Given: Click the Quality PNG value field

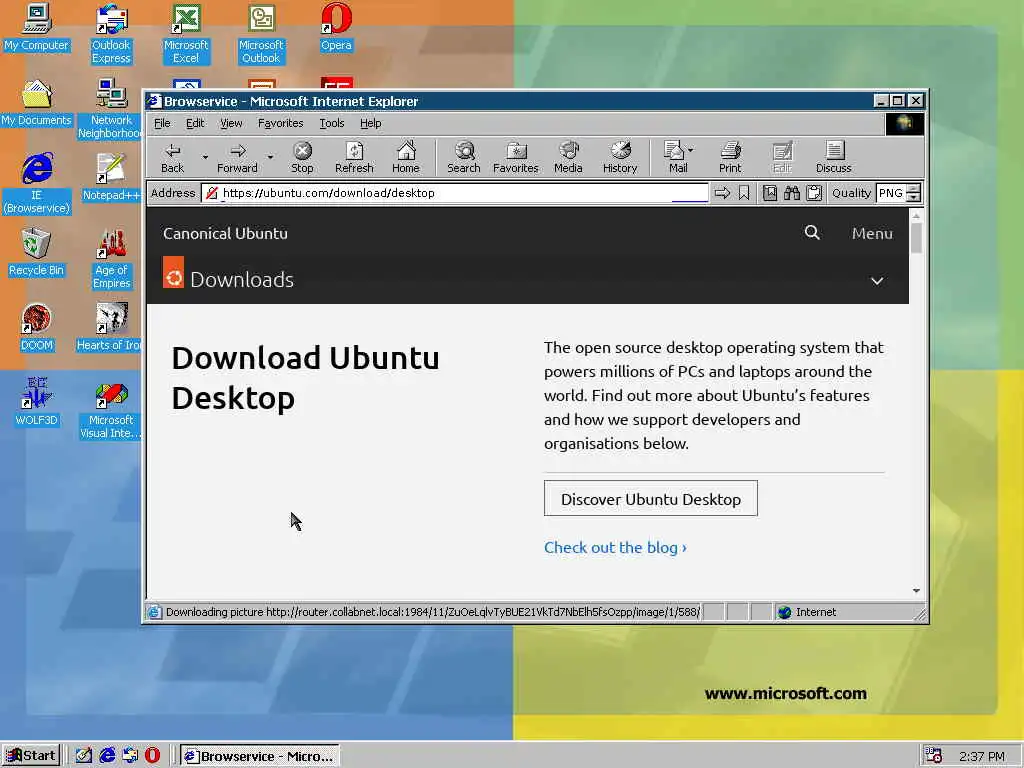Looking at the screenshot, I should coord(891,193).
